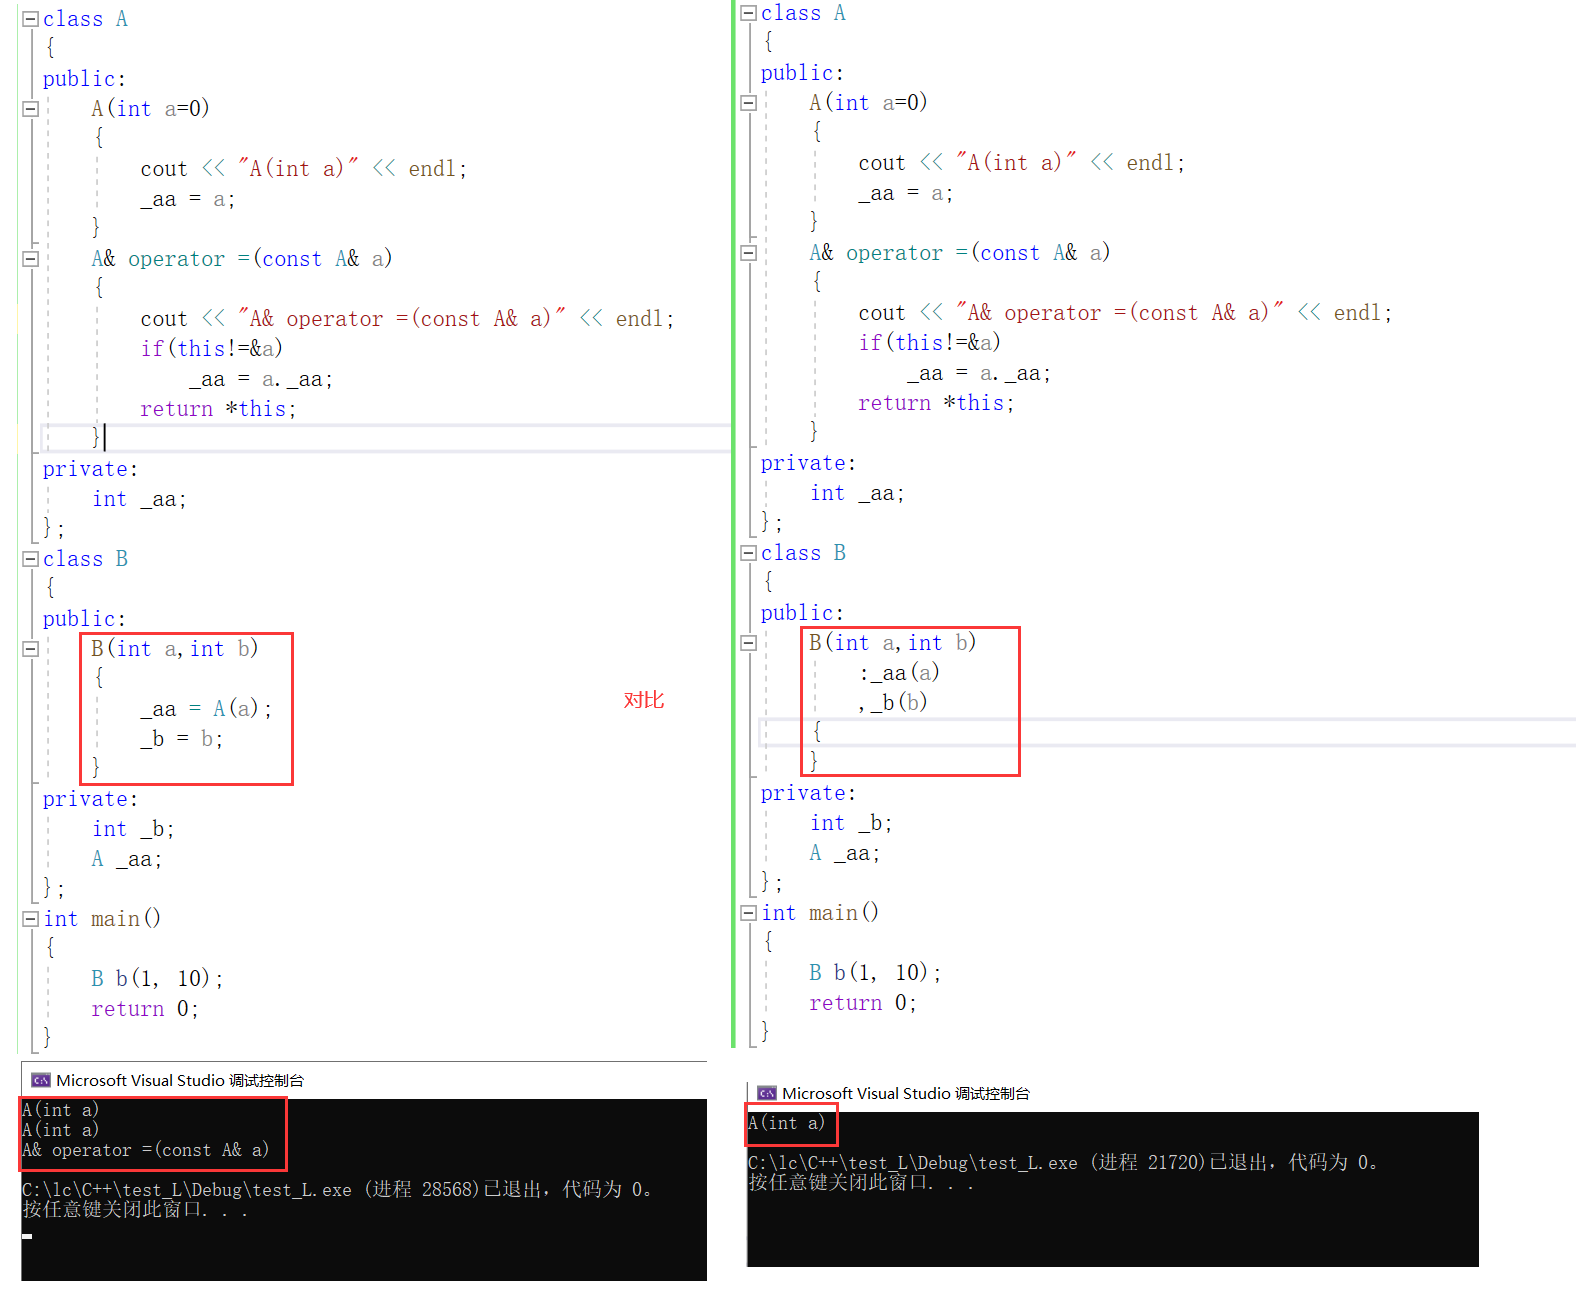Viewport: 1576px width, 1315px height.
Task: Collapse A(int a=0) constructor in left editor
Action: (x=30, y=109)
